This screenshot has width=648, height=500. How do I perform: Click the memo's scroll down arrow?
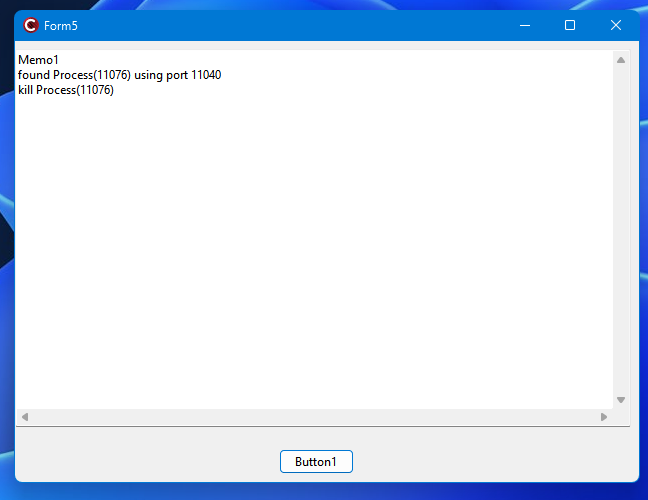click(x=621, y=400)
